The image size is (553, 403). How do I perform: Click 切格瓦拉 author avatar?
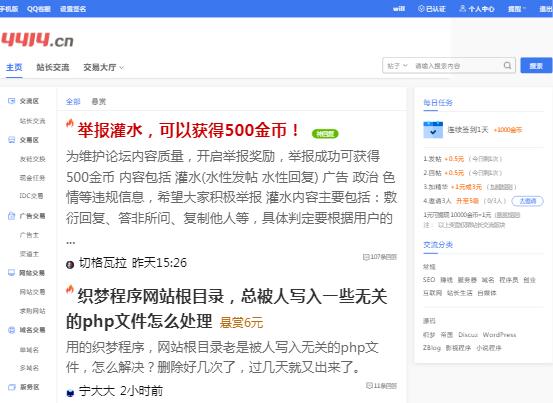70,264
